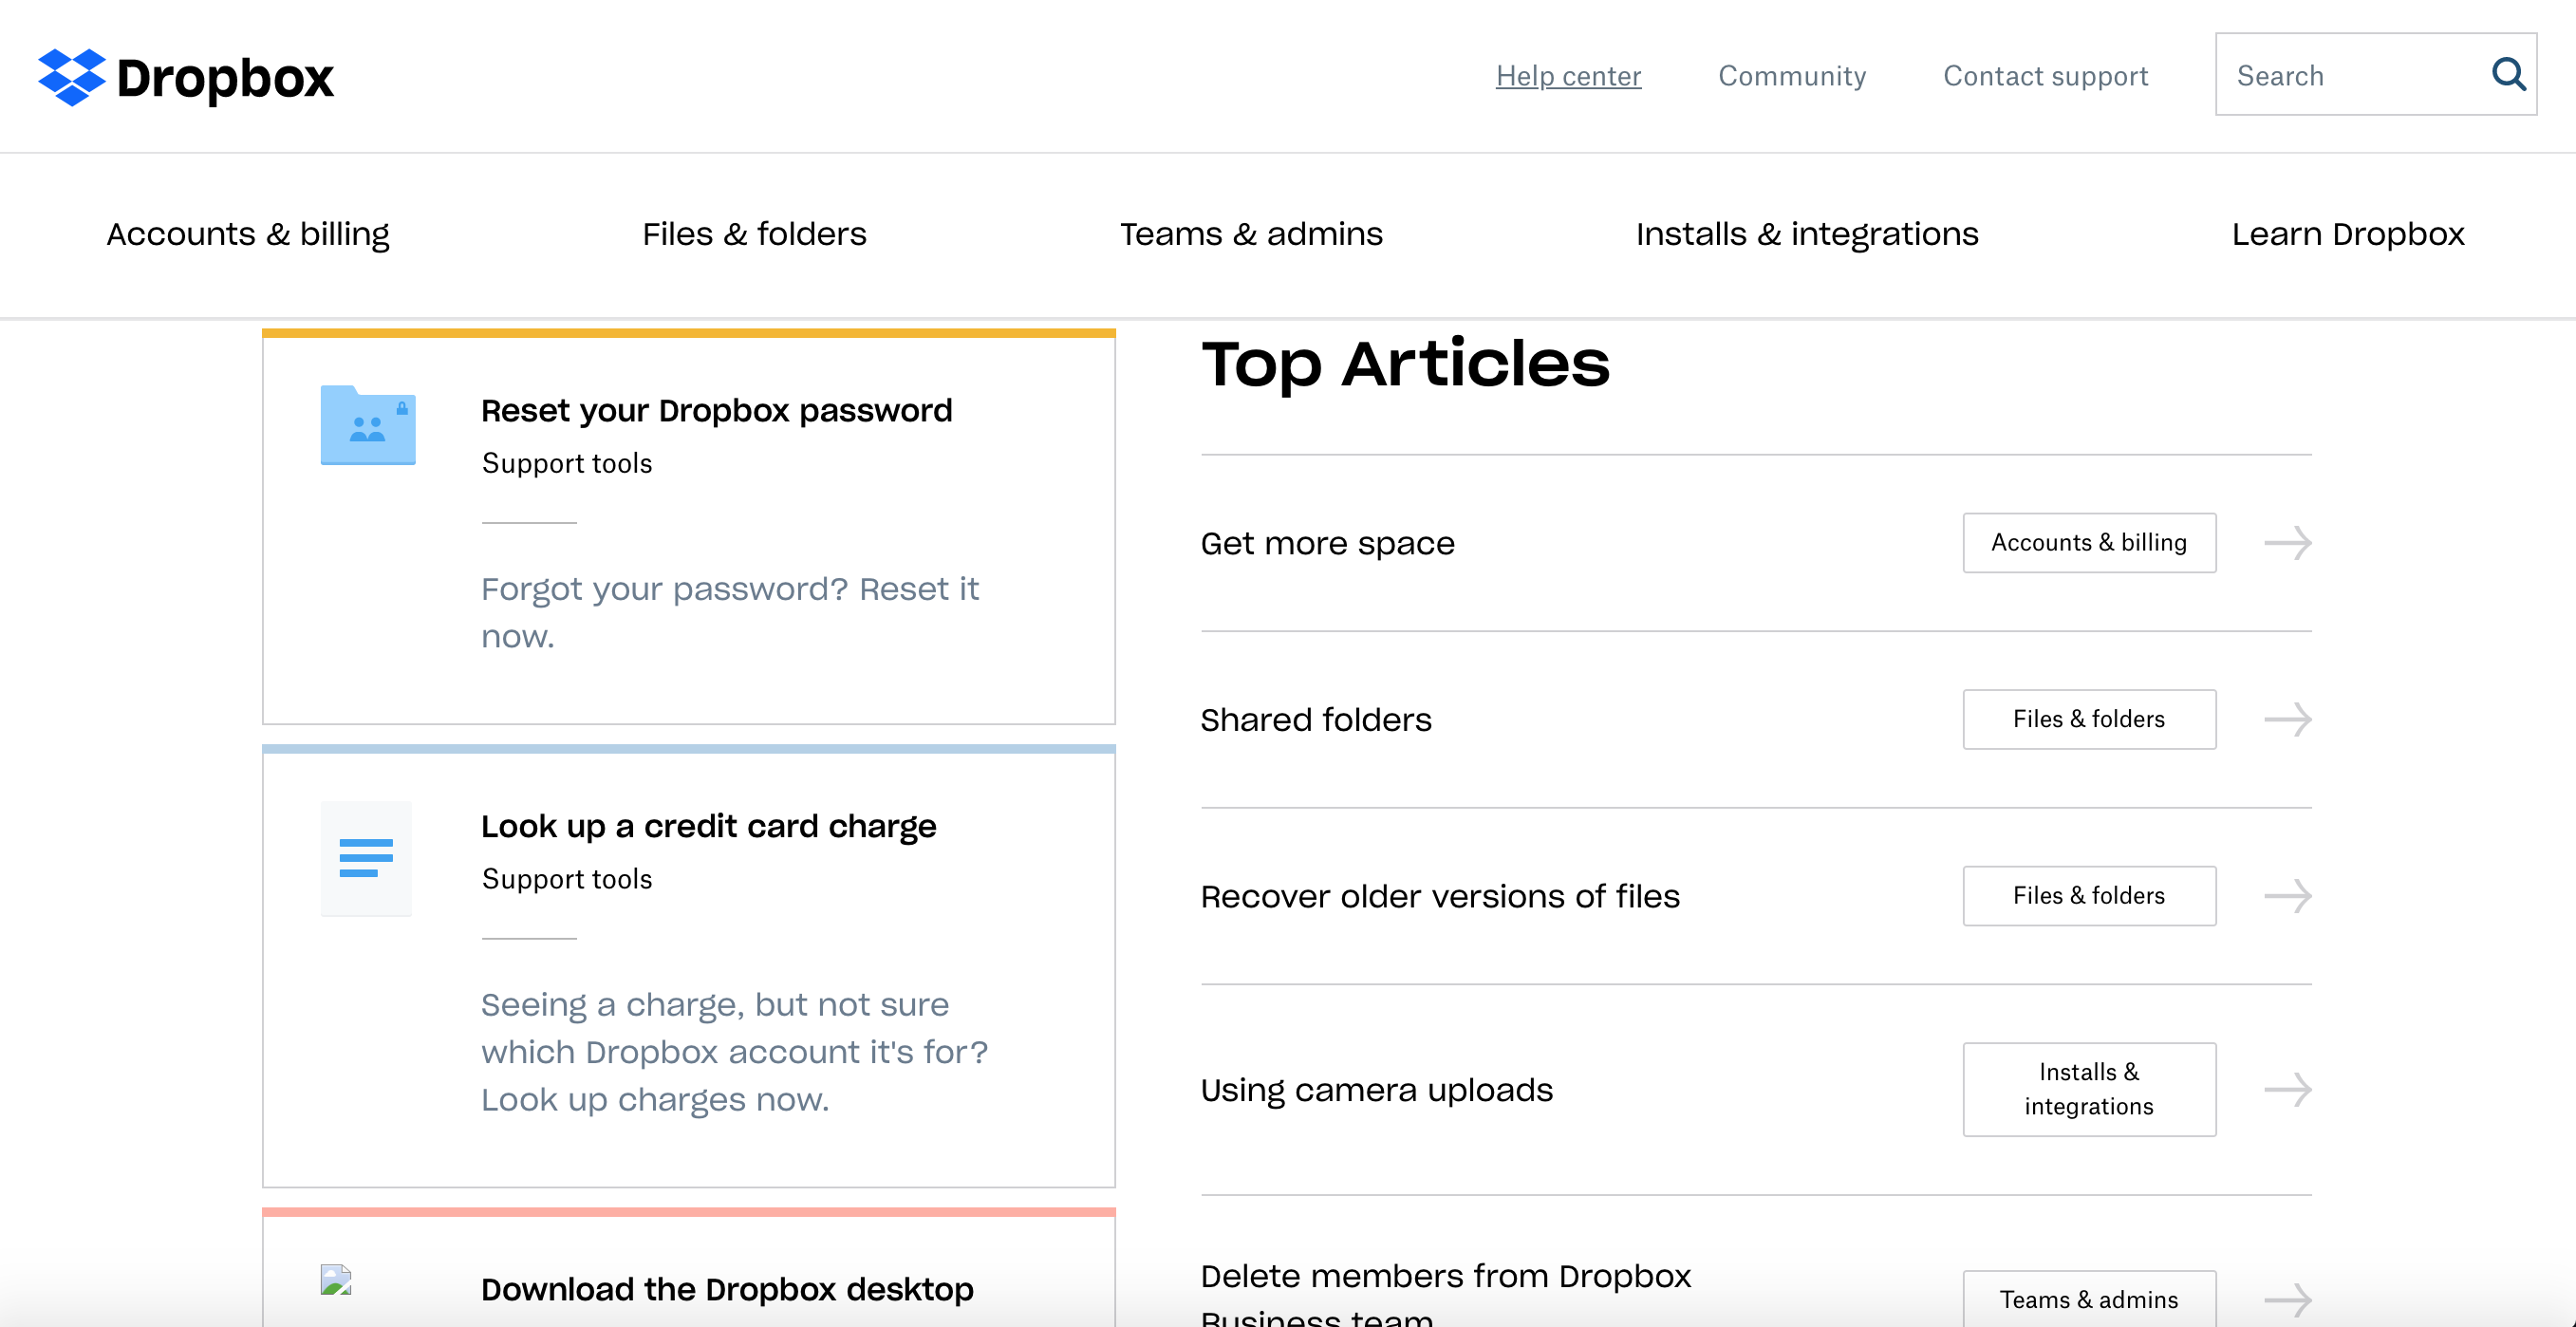
Task: Click 'Forgot your password? Reset it now.' text
Action: 730,612
